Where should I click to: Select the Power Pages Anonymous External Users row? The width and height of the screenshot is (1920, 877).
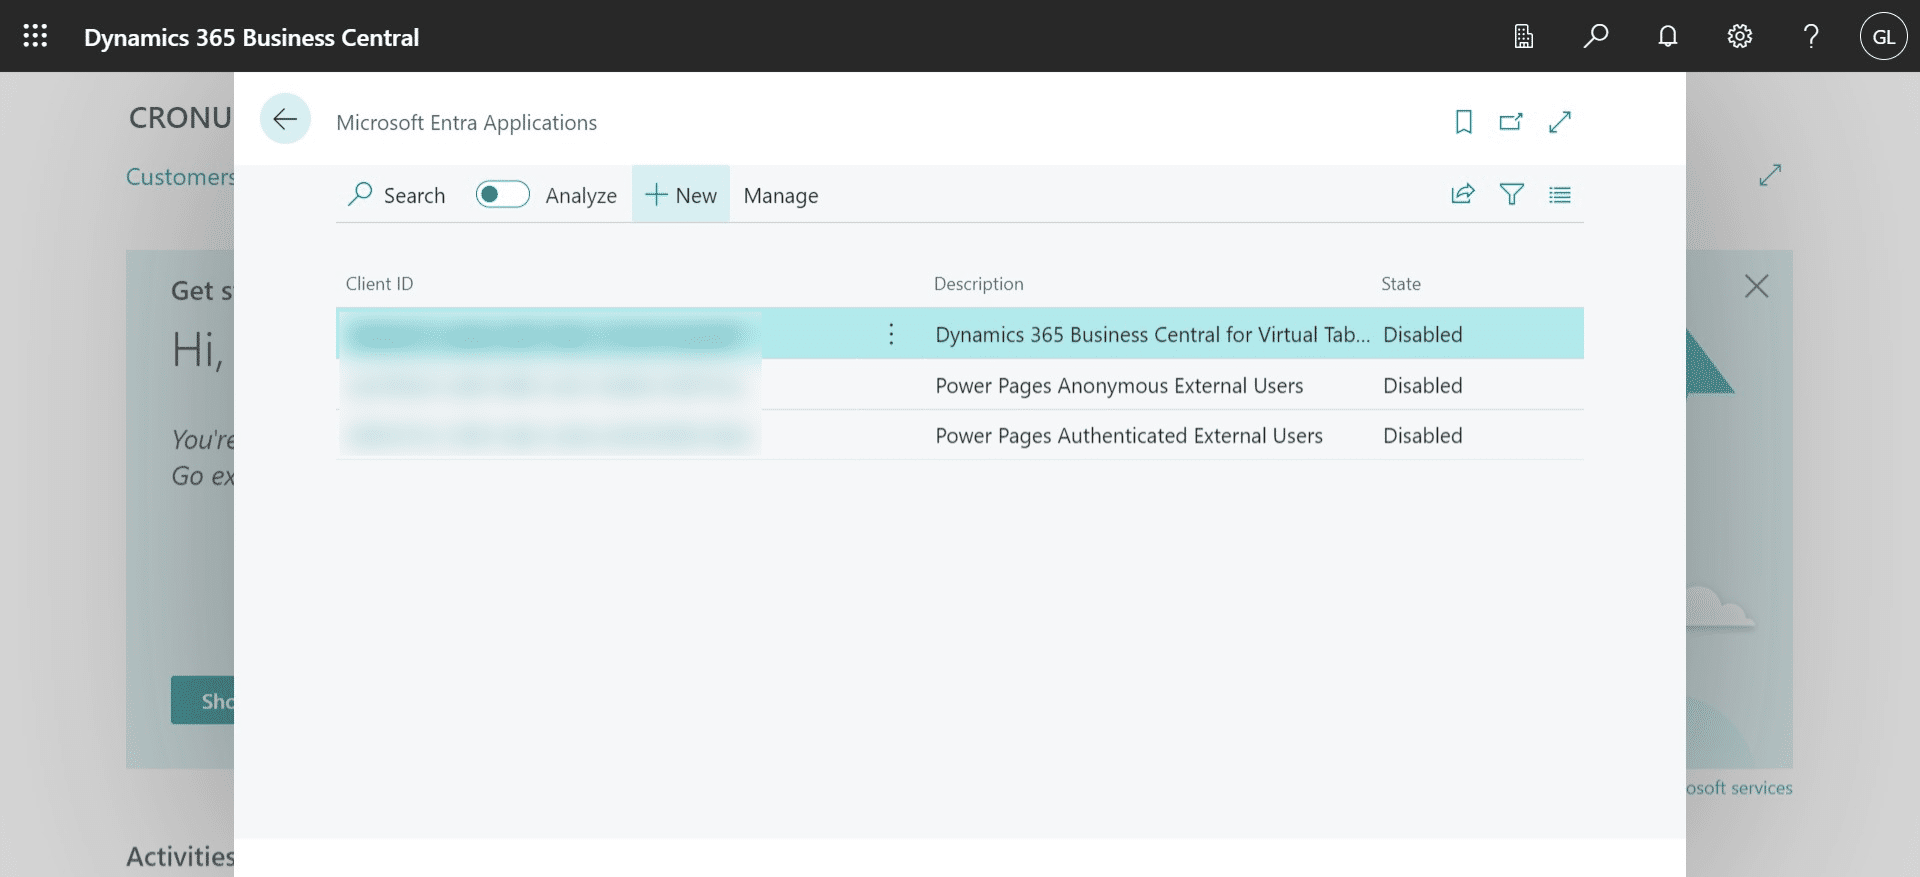[x=1118, y=386]
